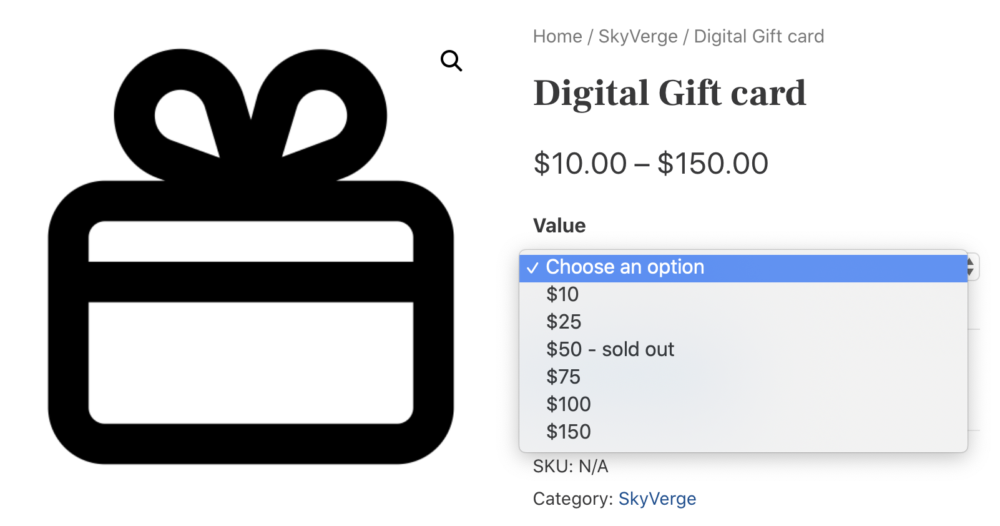Open SkyVerge in the breadcrumb trail

click(x=638, y=36)
